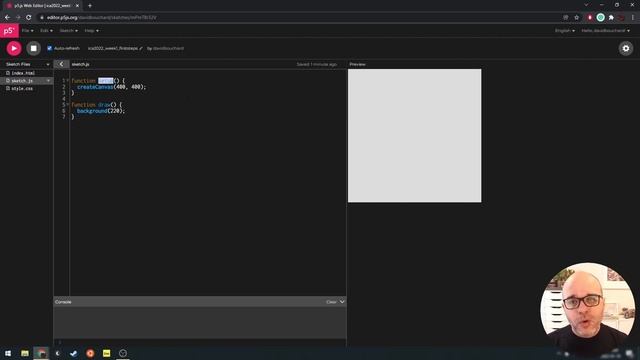This screenshot has width=640, height=360.
Task: Open the Windows Start menu
Action: 8,353
